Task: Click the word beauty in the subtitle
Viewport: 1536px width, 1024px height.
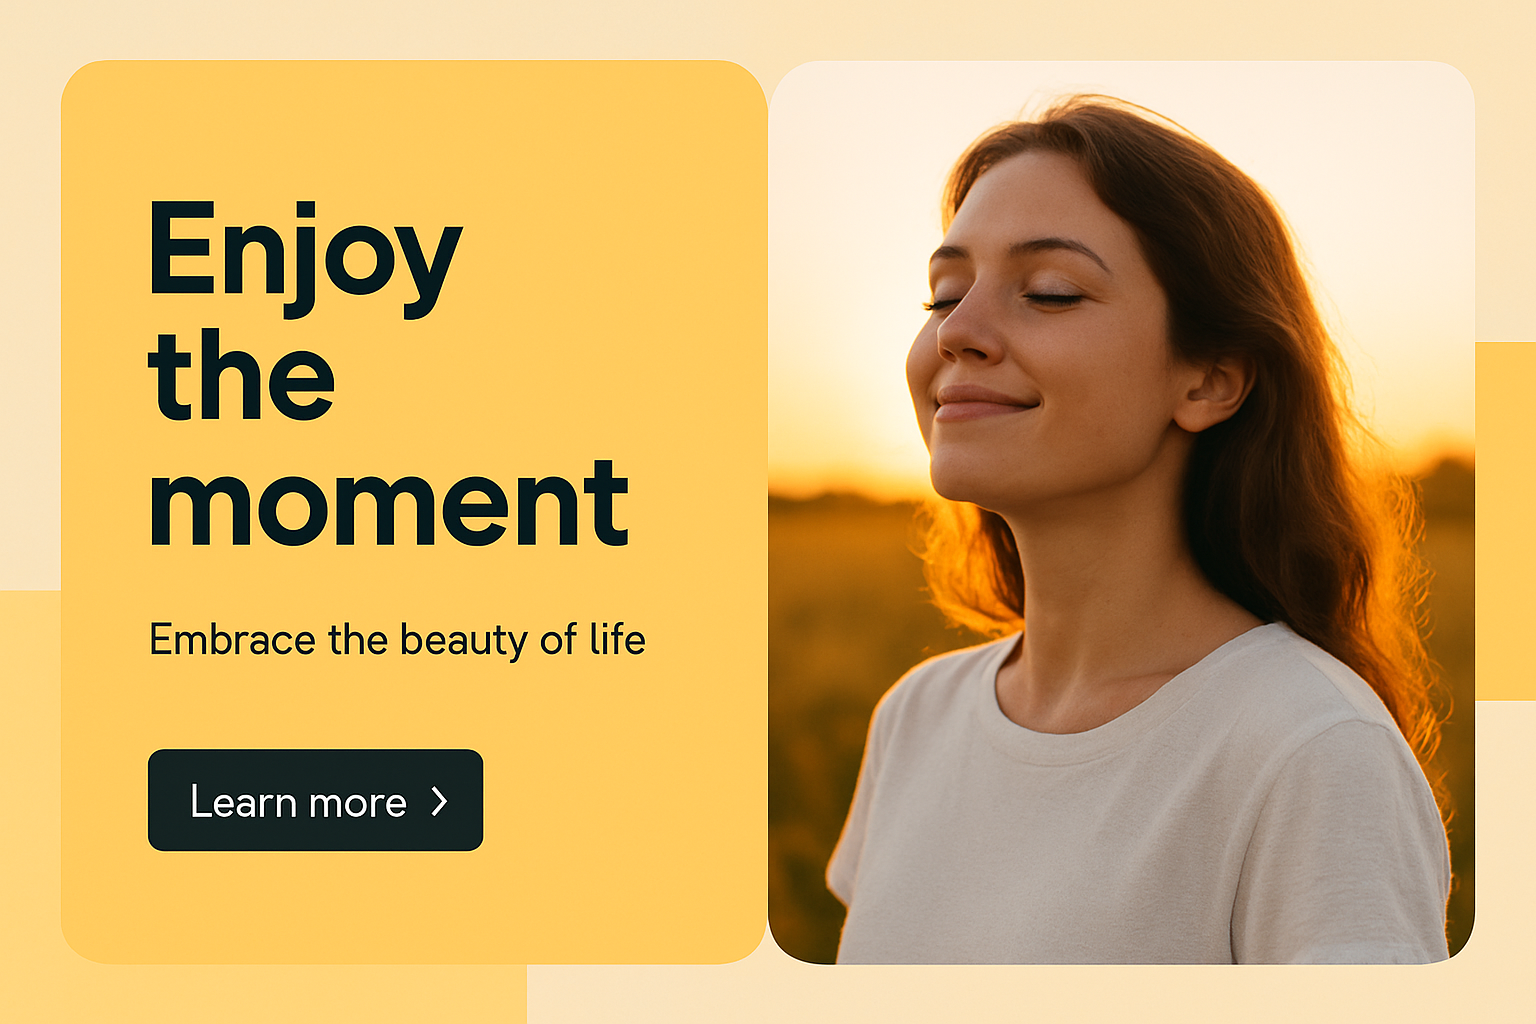Action: point(464,640)
